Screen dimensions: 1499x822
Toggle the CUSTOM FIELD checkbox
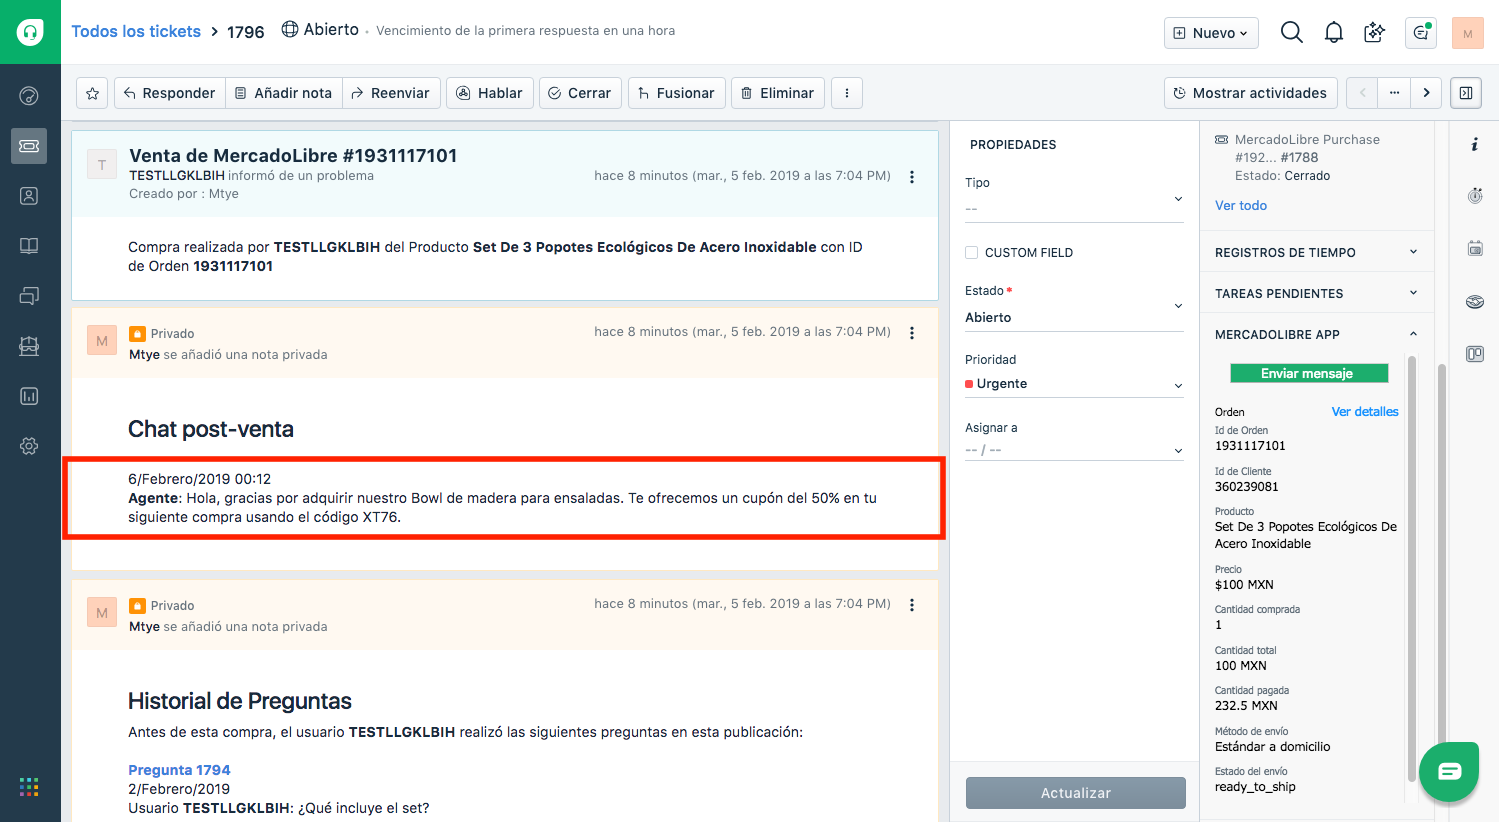click(971, 253)
